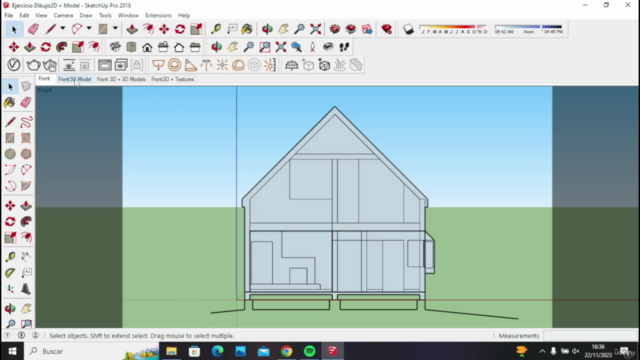This screenshot has height=360, width=640.
Task: Toggle Show/Hide Shadows button
Action: coord(408,29)
